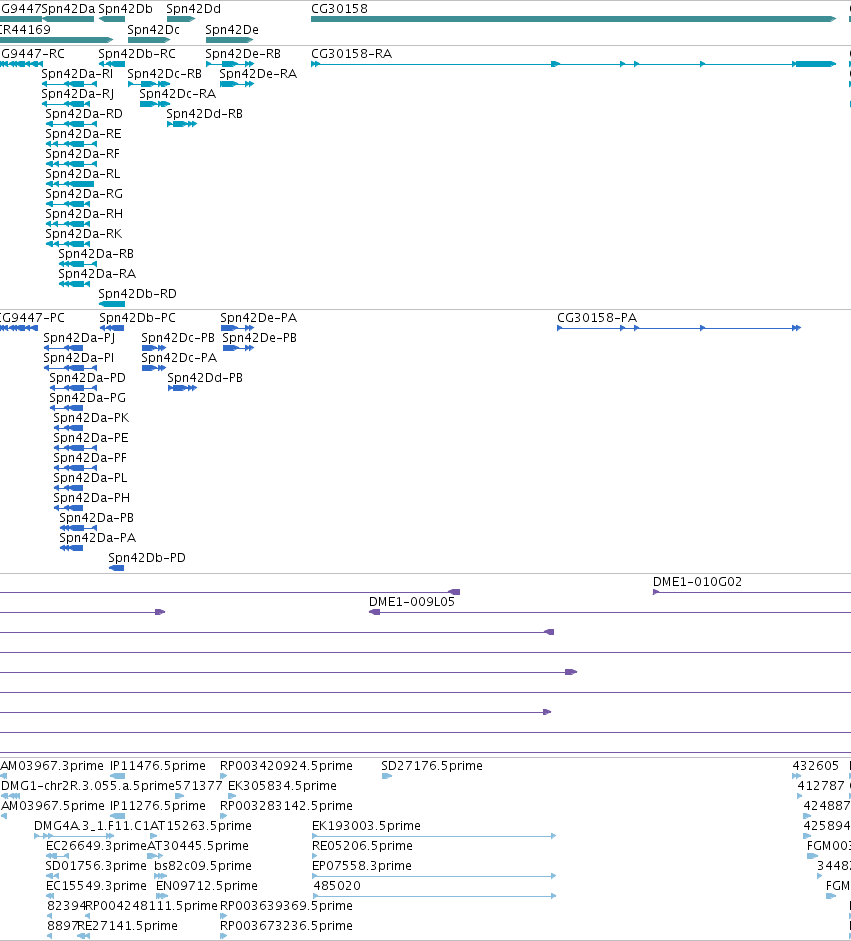Screen dimensions: 851x941
Task: Click transcript label Spn42Da-RD
Action: click(84, 113)
